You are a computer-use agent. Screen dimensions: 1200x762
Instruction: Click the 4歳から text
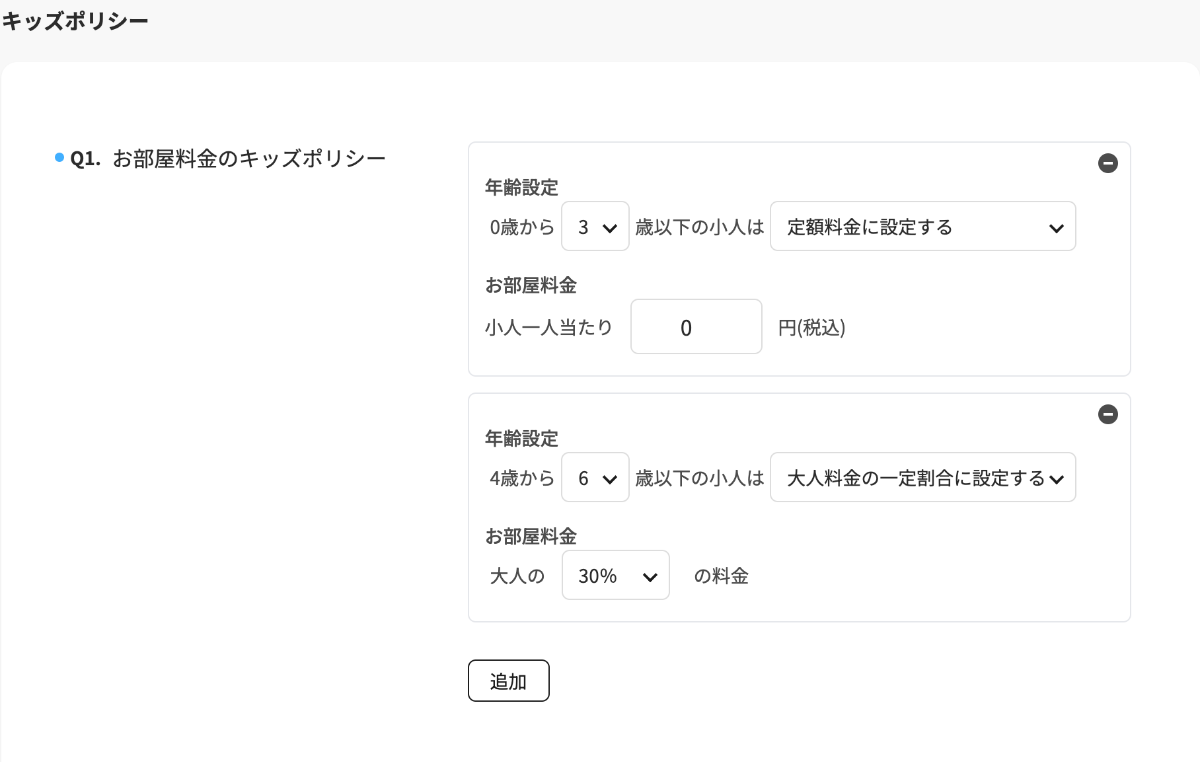pos(521,478)
